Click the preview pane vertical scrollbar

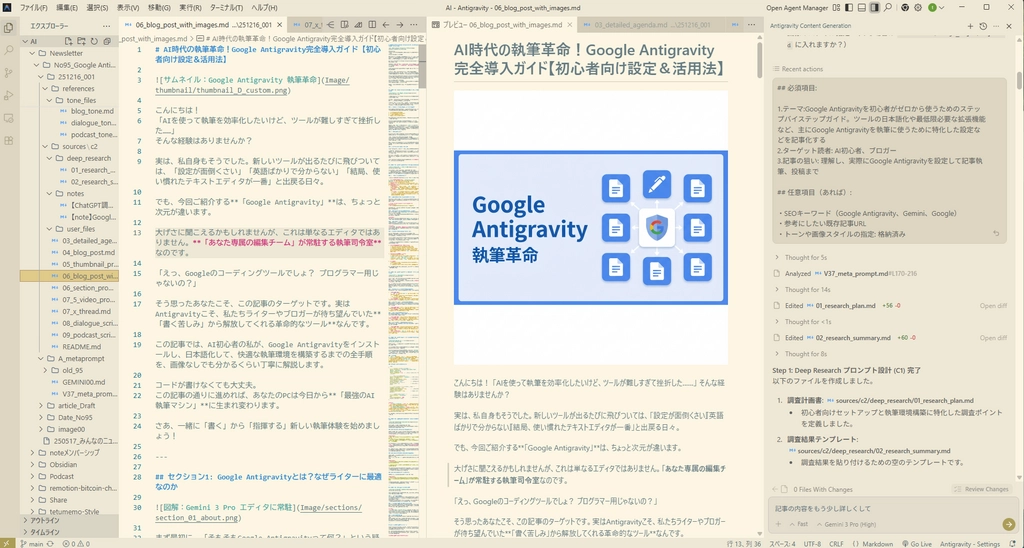[x=759, y=59]
